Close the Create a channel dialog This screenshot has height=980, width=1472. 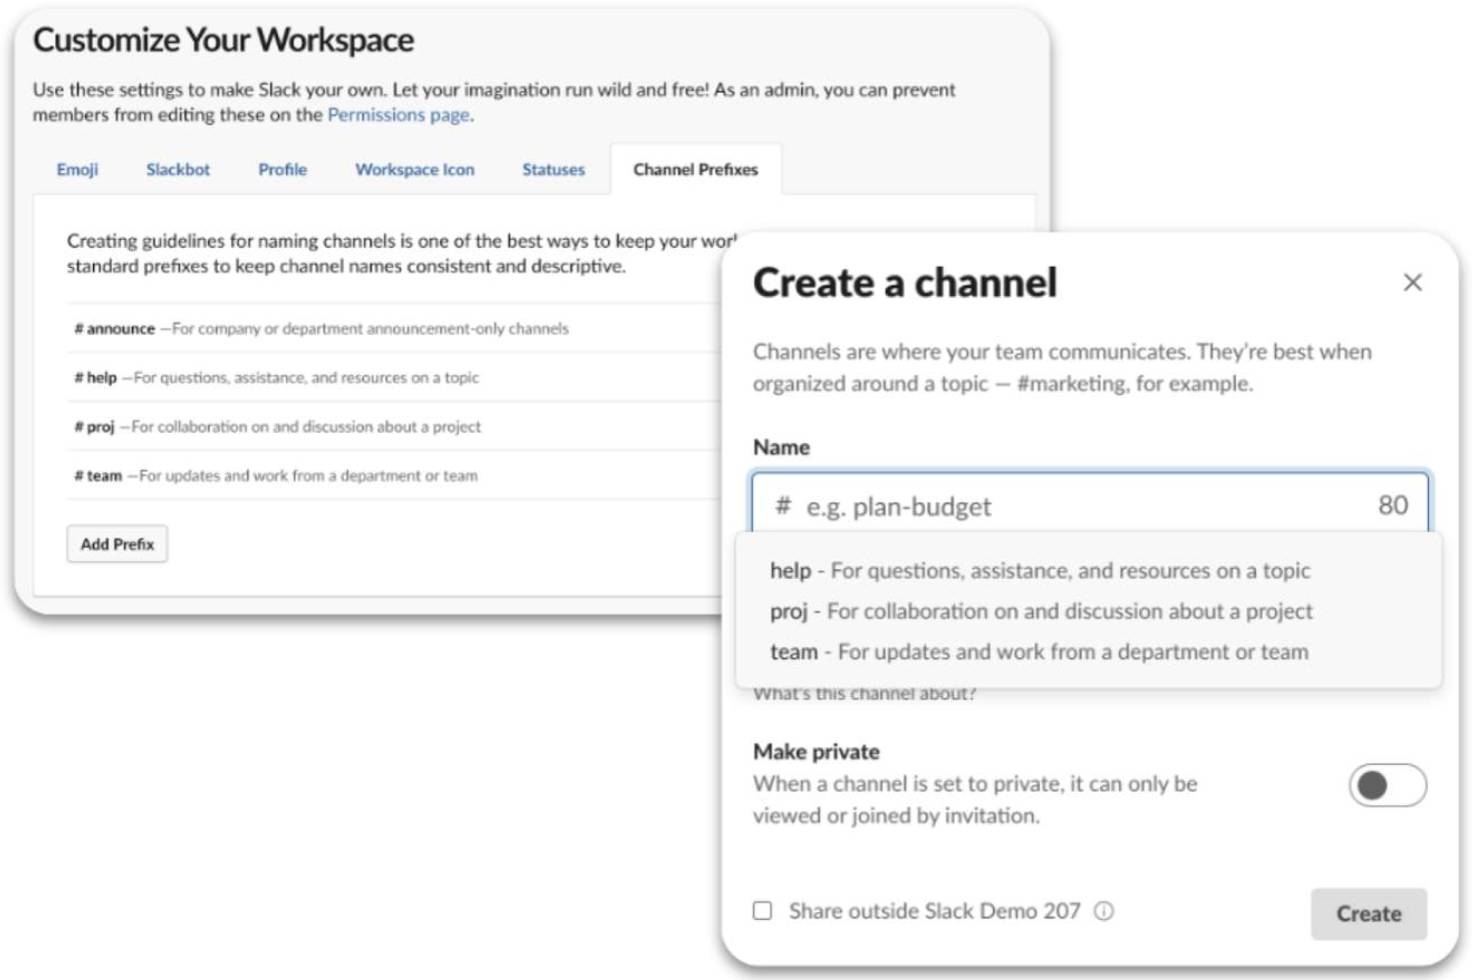[x=1412, y=283]
